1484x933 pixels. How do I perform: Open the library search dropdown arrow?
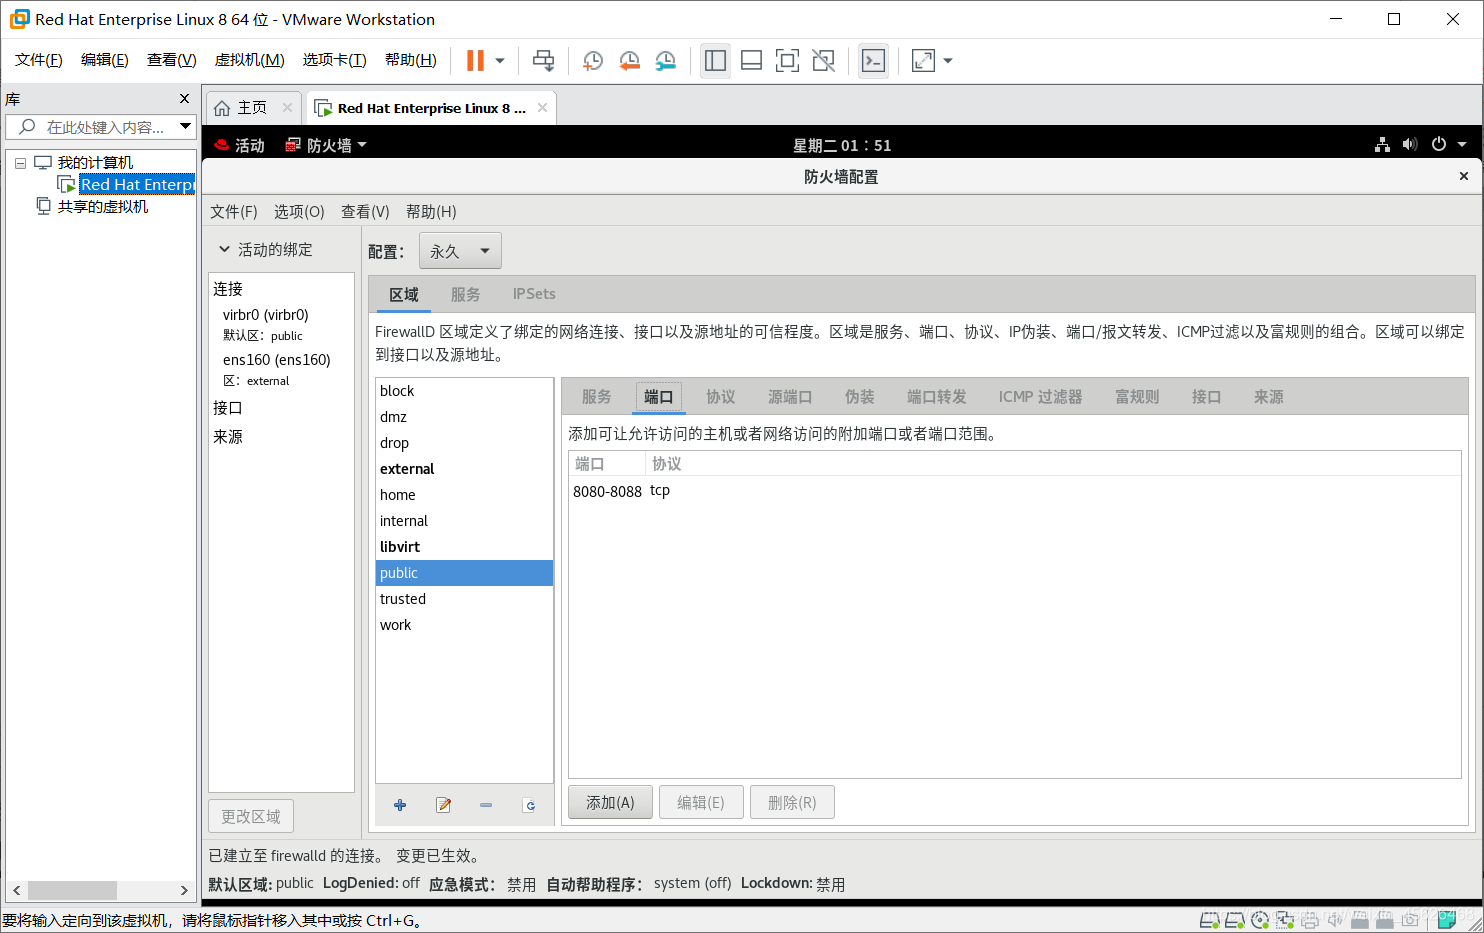185,126
